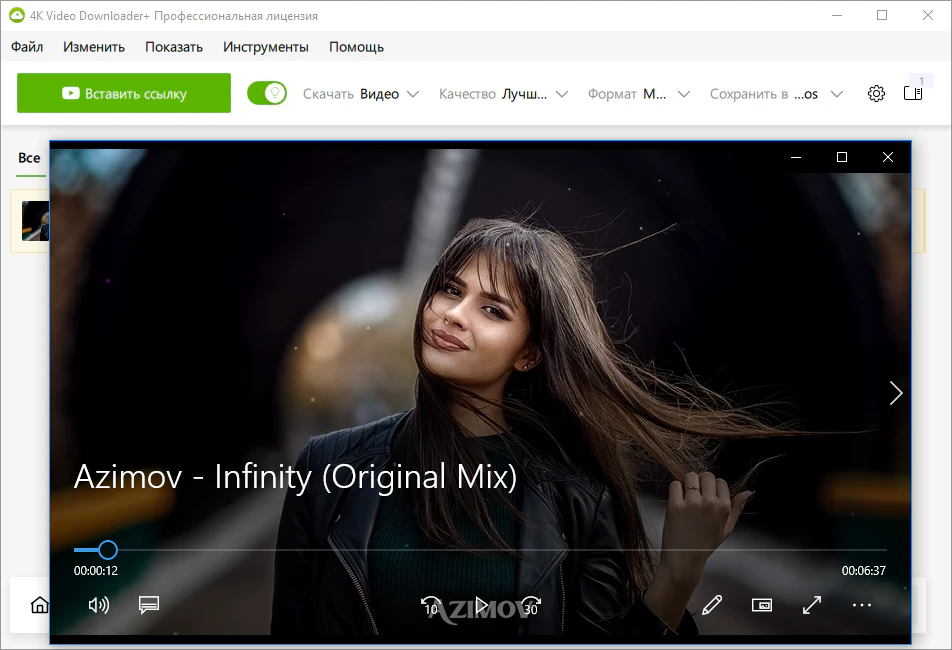The width and height of the screenshot is (952, 650).
Task: Click the Вставить ссылку button
Action: 124,93
